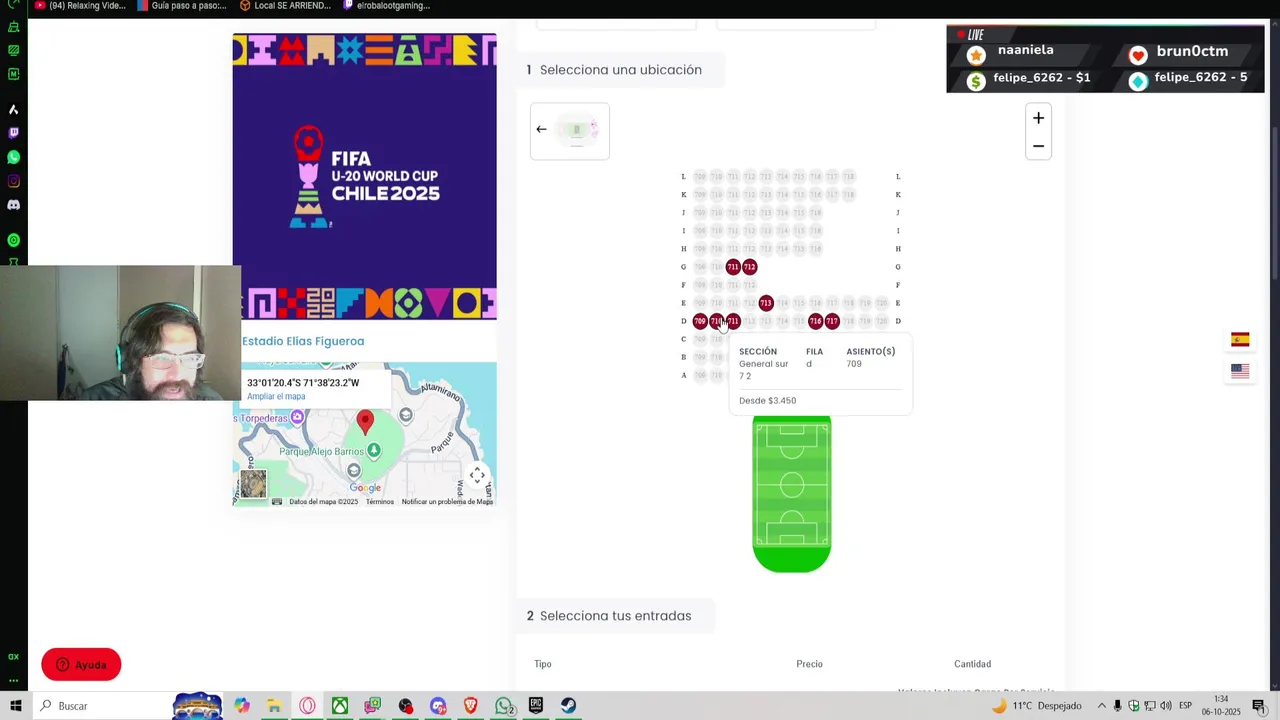Open WhatsApp in Opera GX sidebar

click(13, 157)
